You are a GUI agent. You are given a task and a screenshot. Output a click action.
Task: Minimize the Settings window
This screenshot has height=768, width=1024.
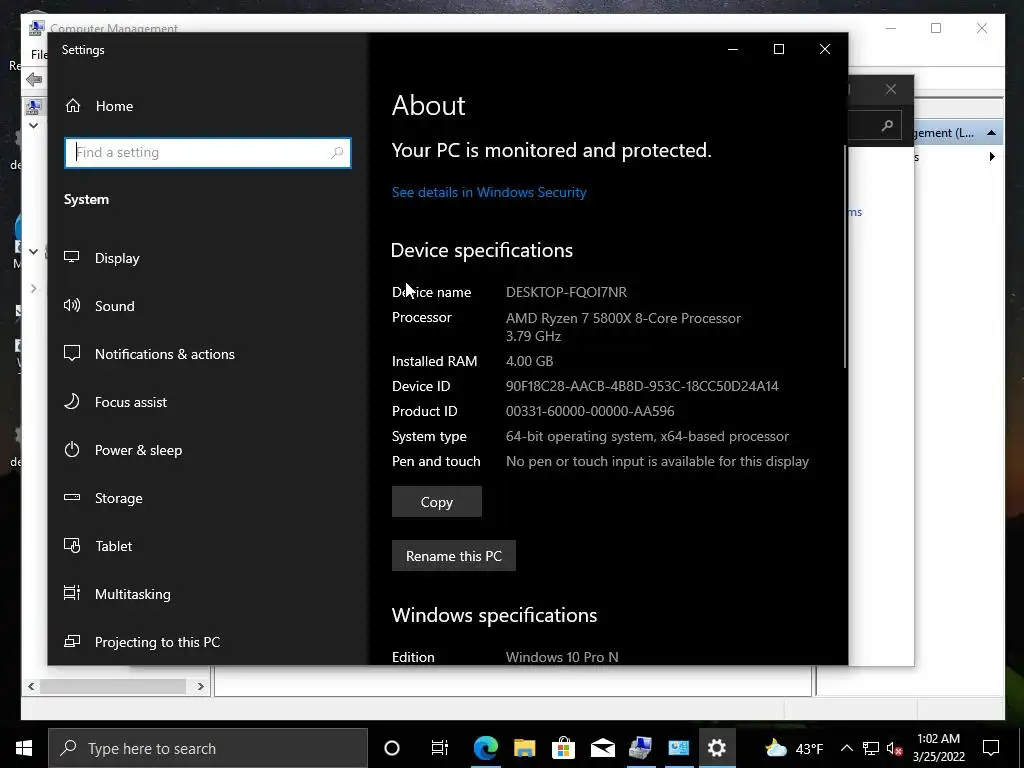coord(733,50)
